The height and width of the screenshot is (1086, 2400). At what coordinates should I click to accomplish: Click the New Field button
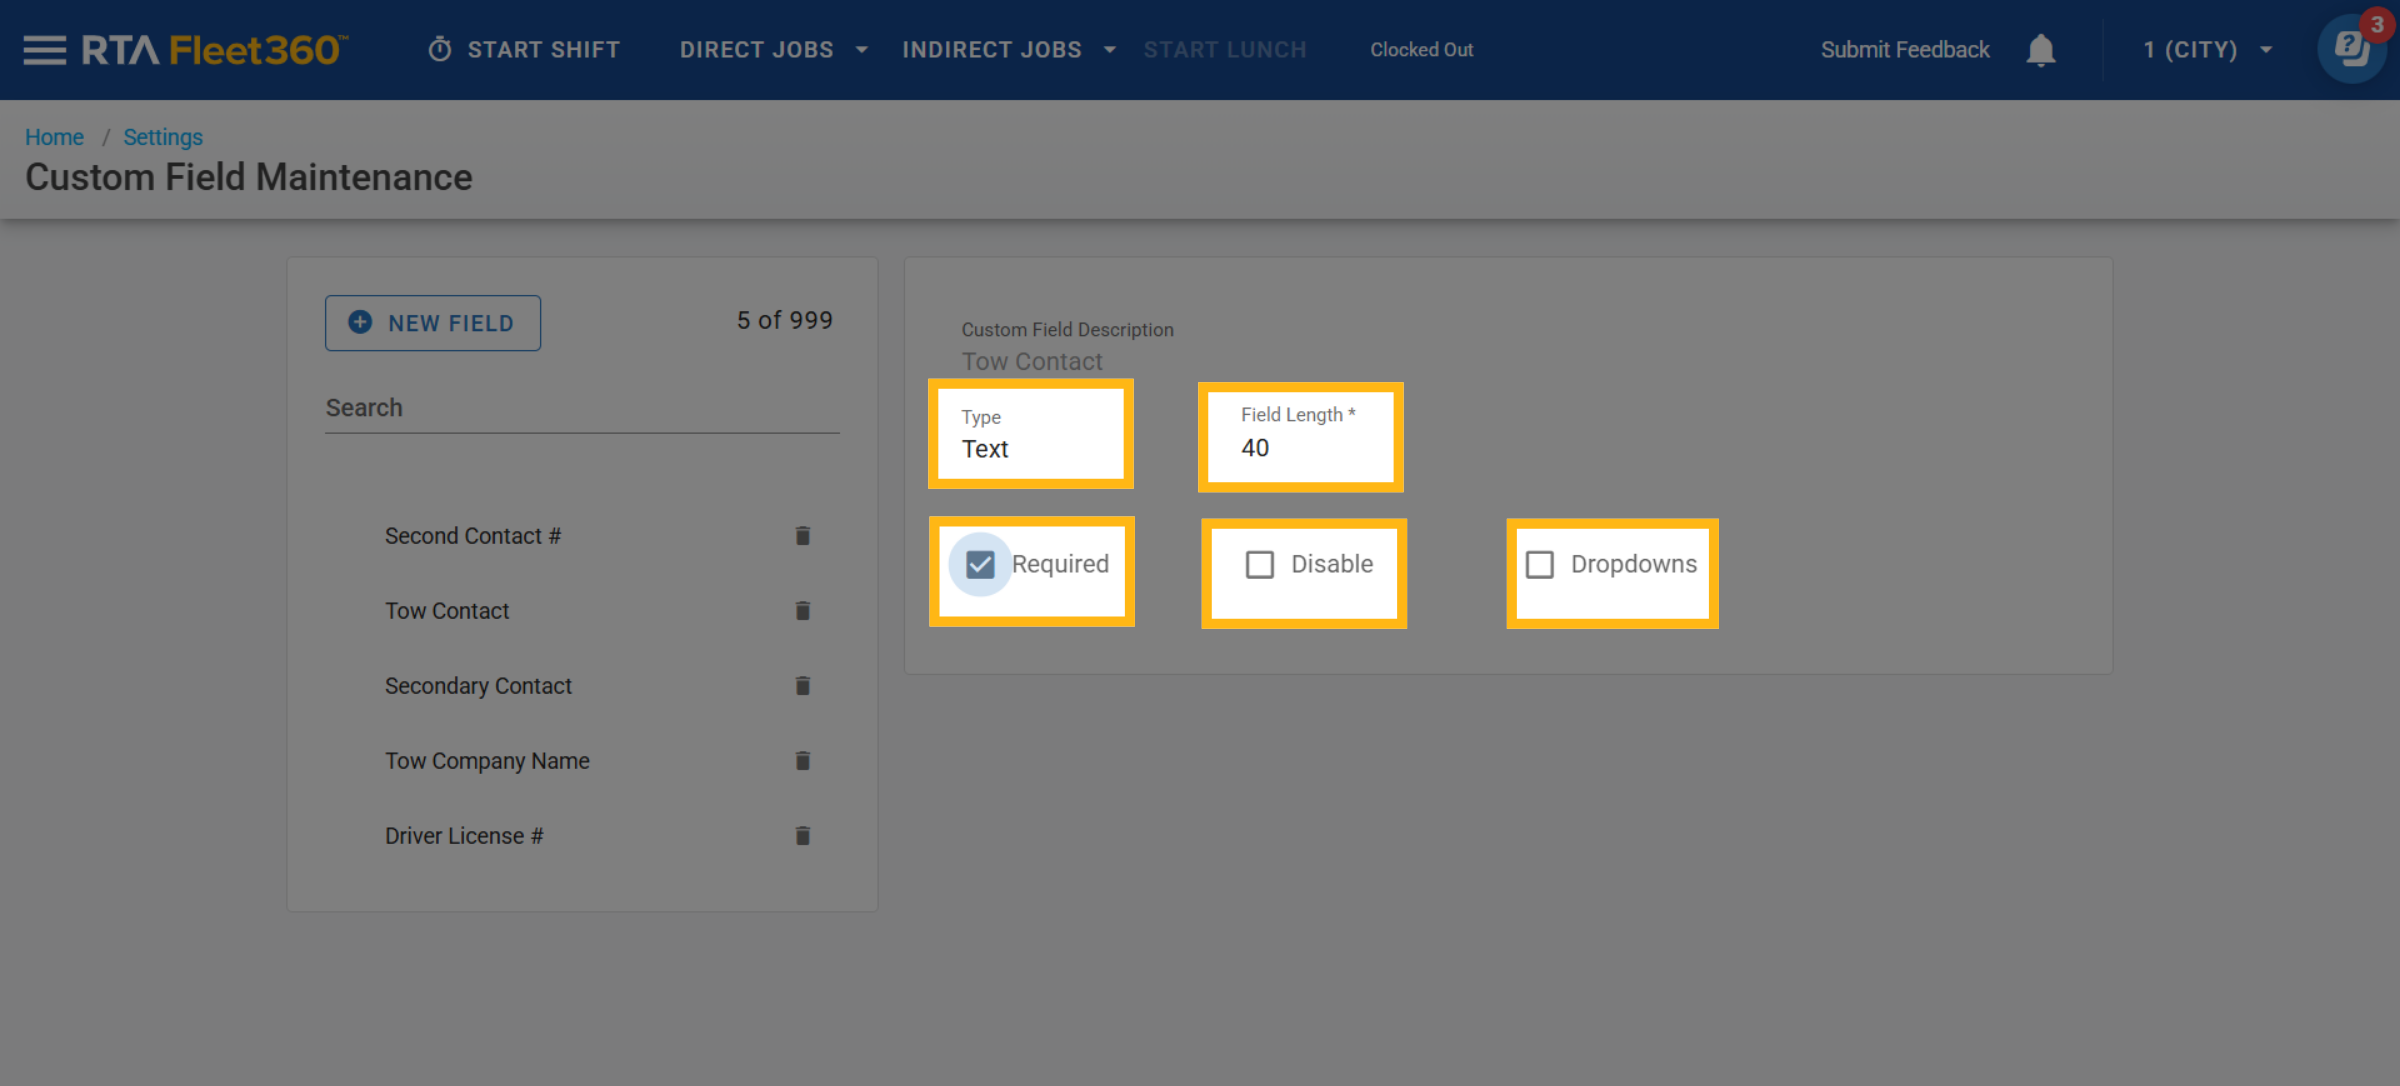point(432,323)
